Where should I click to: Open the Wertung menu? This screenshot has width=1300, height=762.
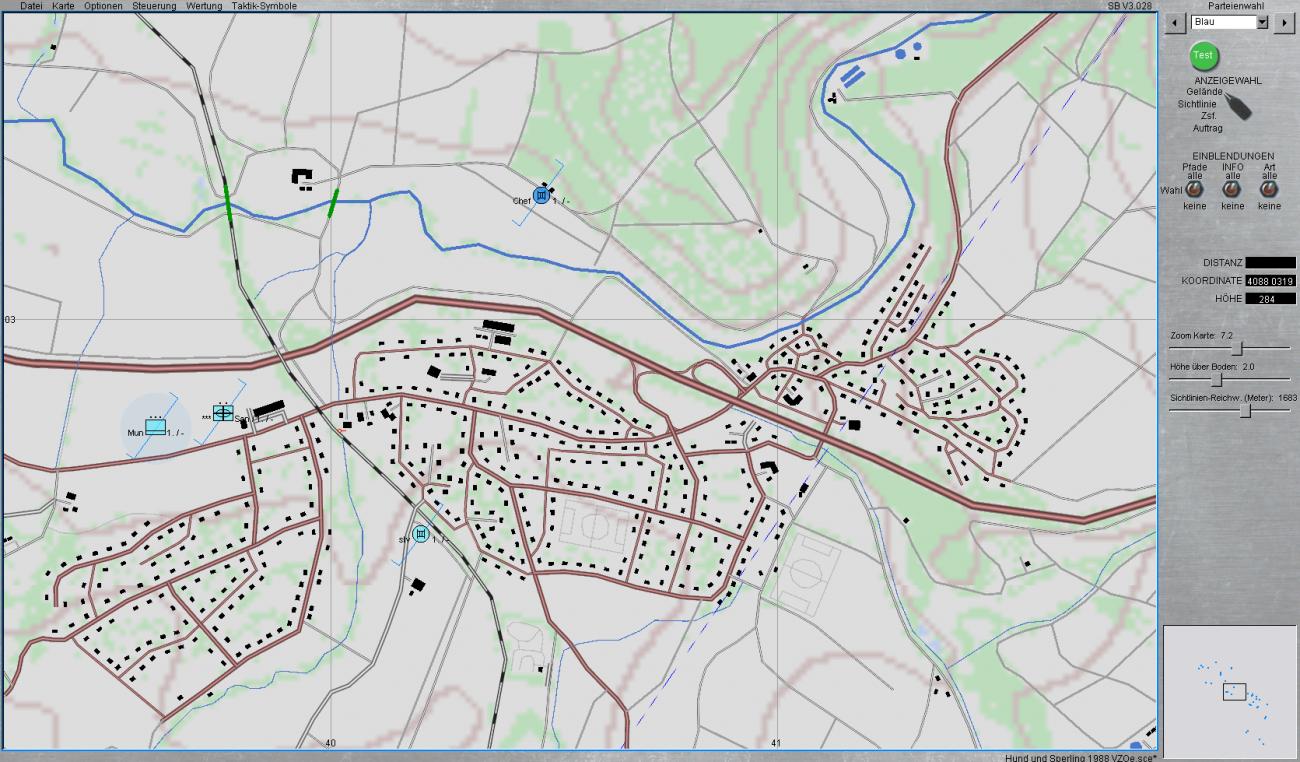point(204,6)
